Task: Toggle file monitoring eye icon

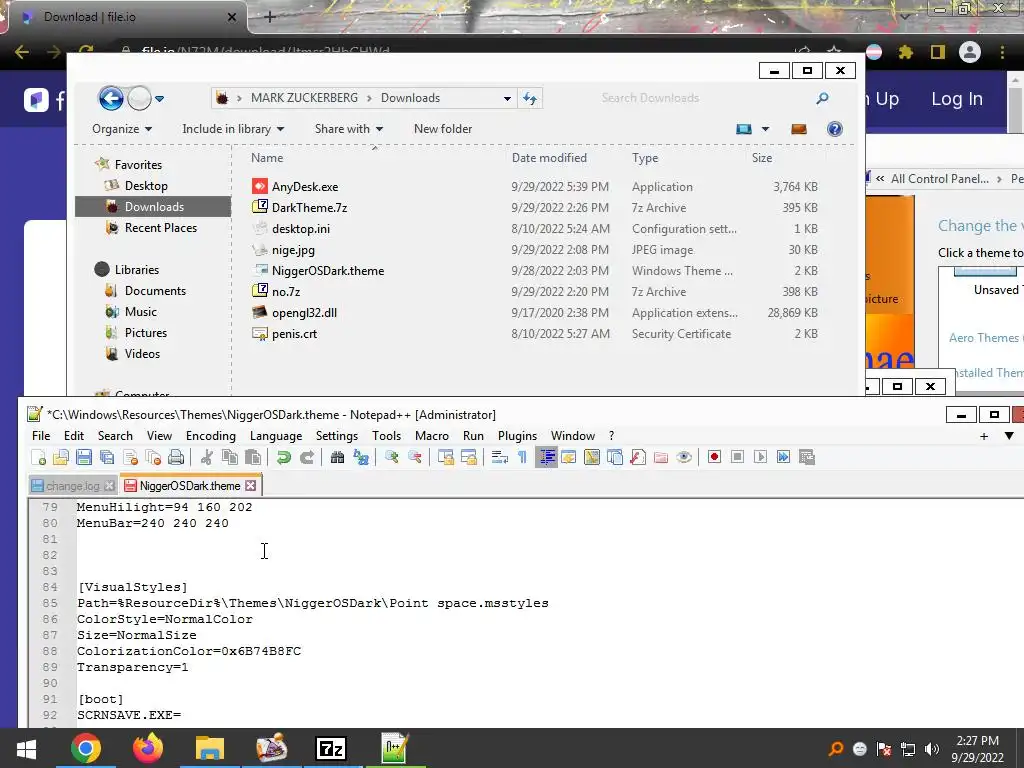Action: (x=684, y=457)
